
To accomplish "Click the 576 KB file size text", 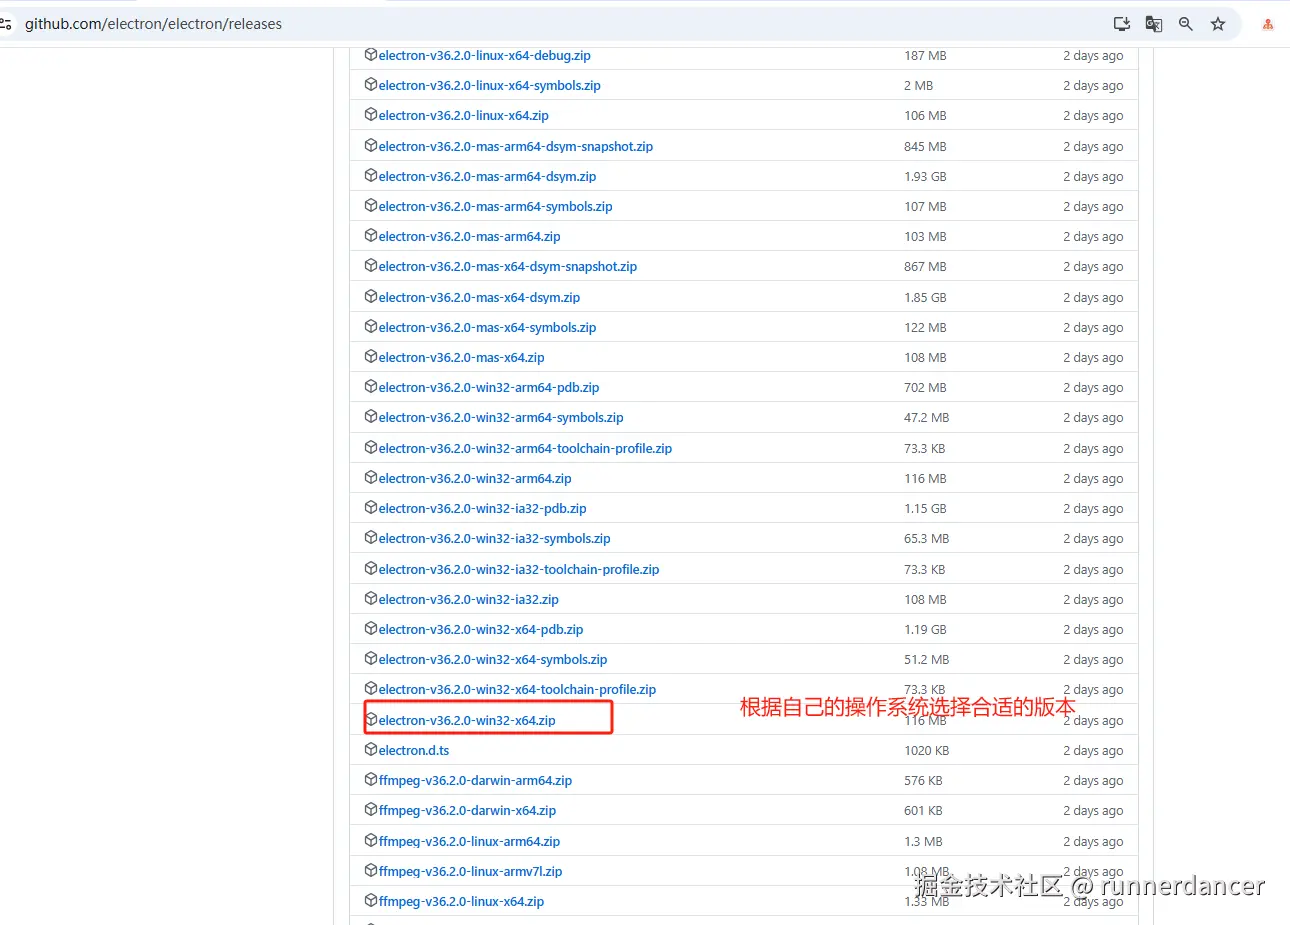I will pos(923,781).
